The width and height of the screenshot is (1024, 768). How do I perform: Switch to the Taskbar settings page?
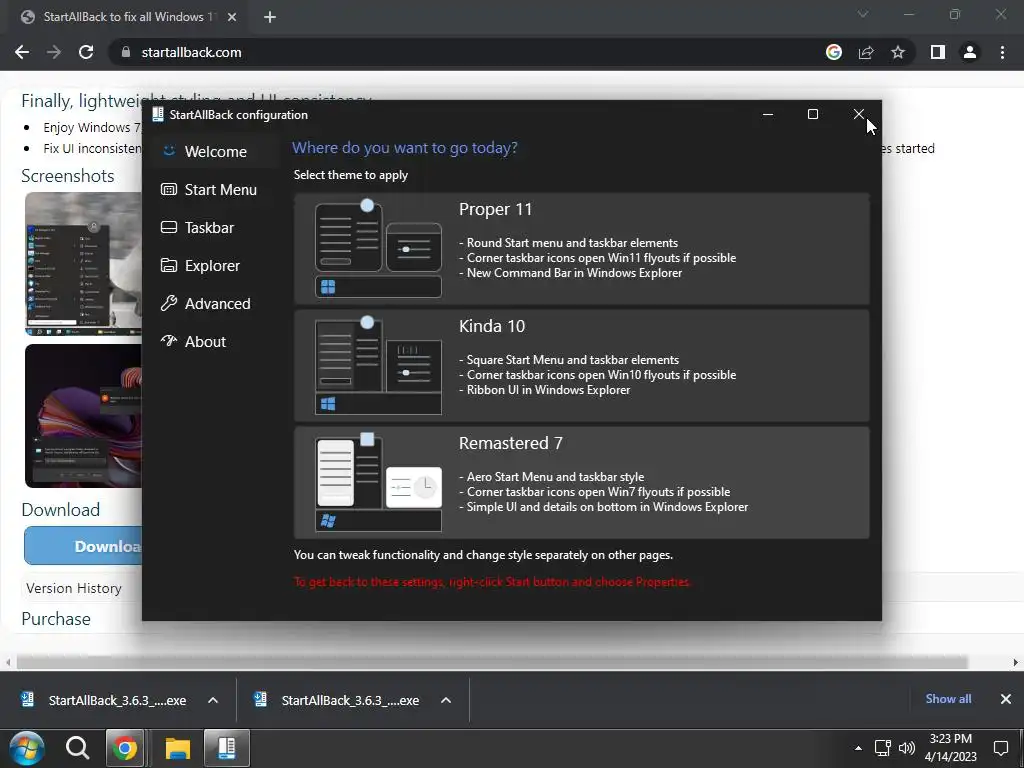point(216,227)
